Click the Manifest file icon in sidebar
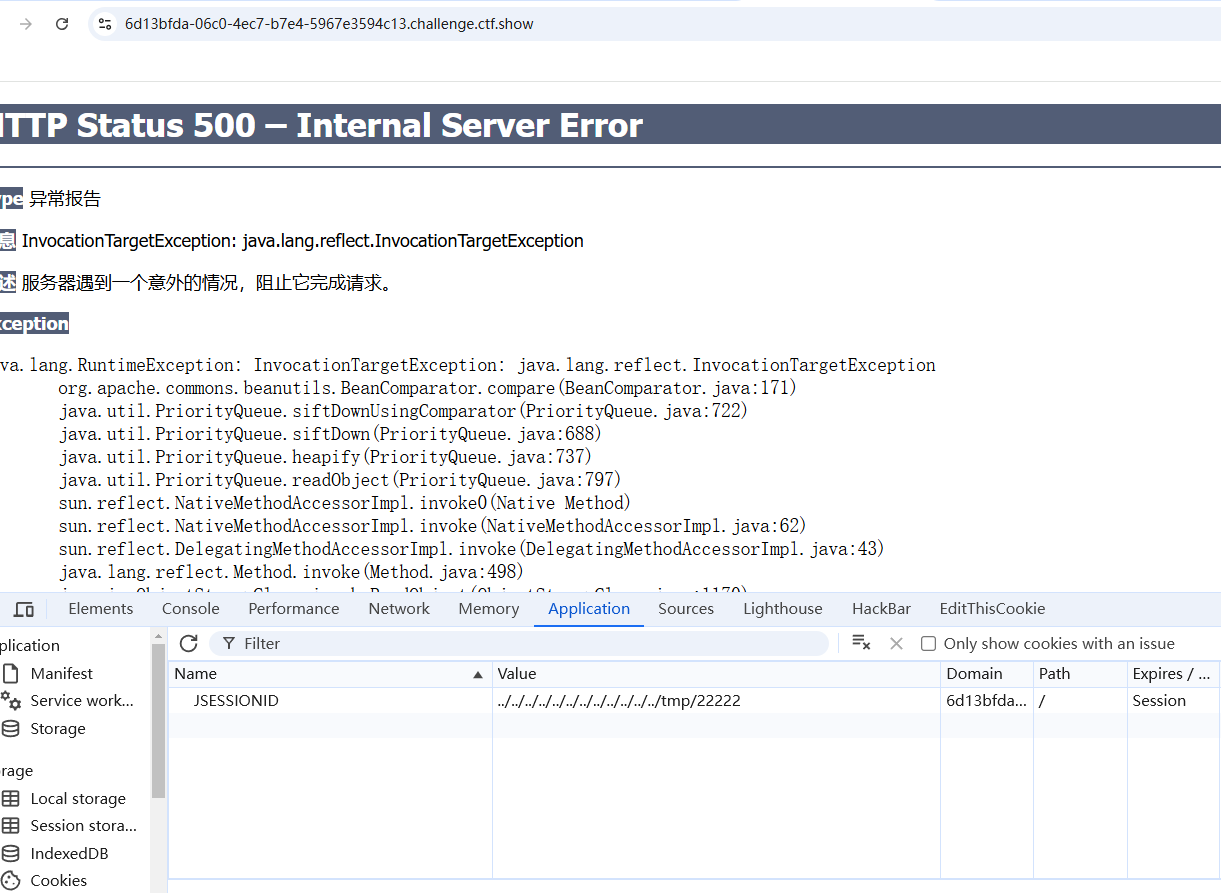The width and height of the screenshot is (1221, 893). pyautogui.click(x=11, y=674)
